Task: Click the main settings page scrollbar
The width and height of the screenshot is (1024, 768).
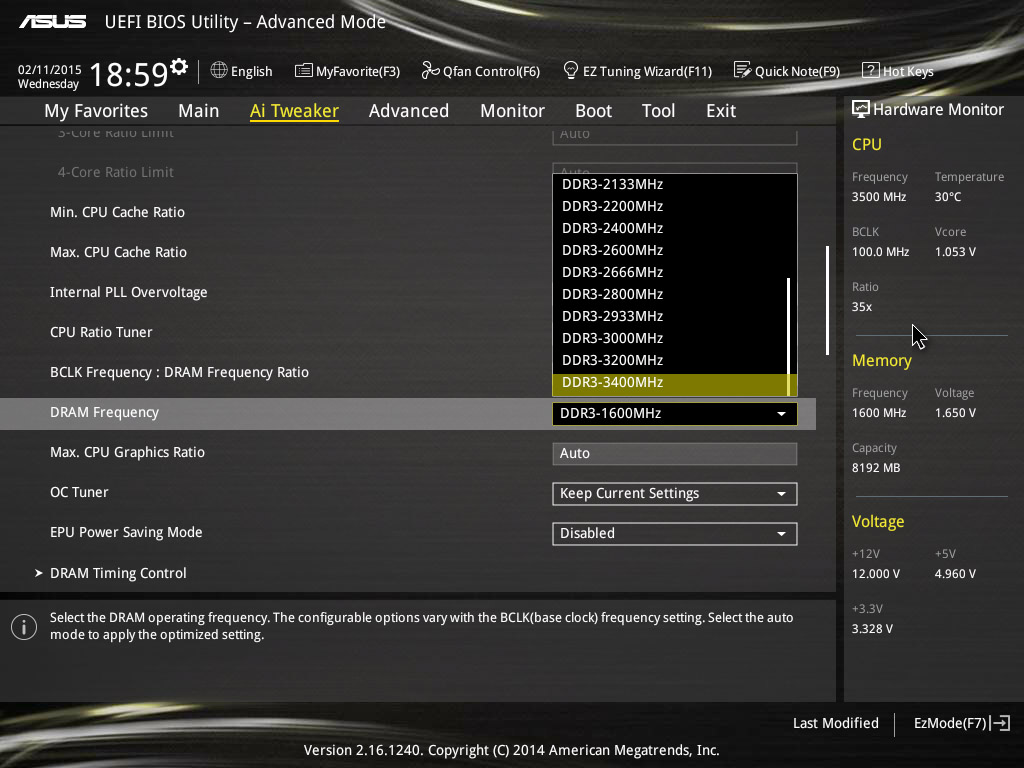Action: click(x=827, y=300)
